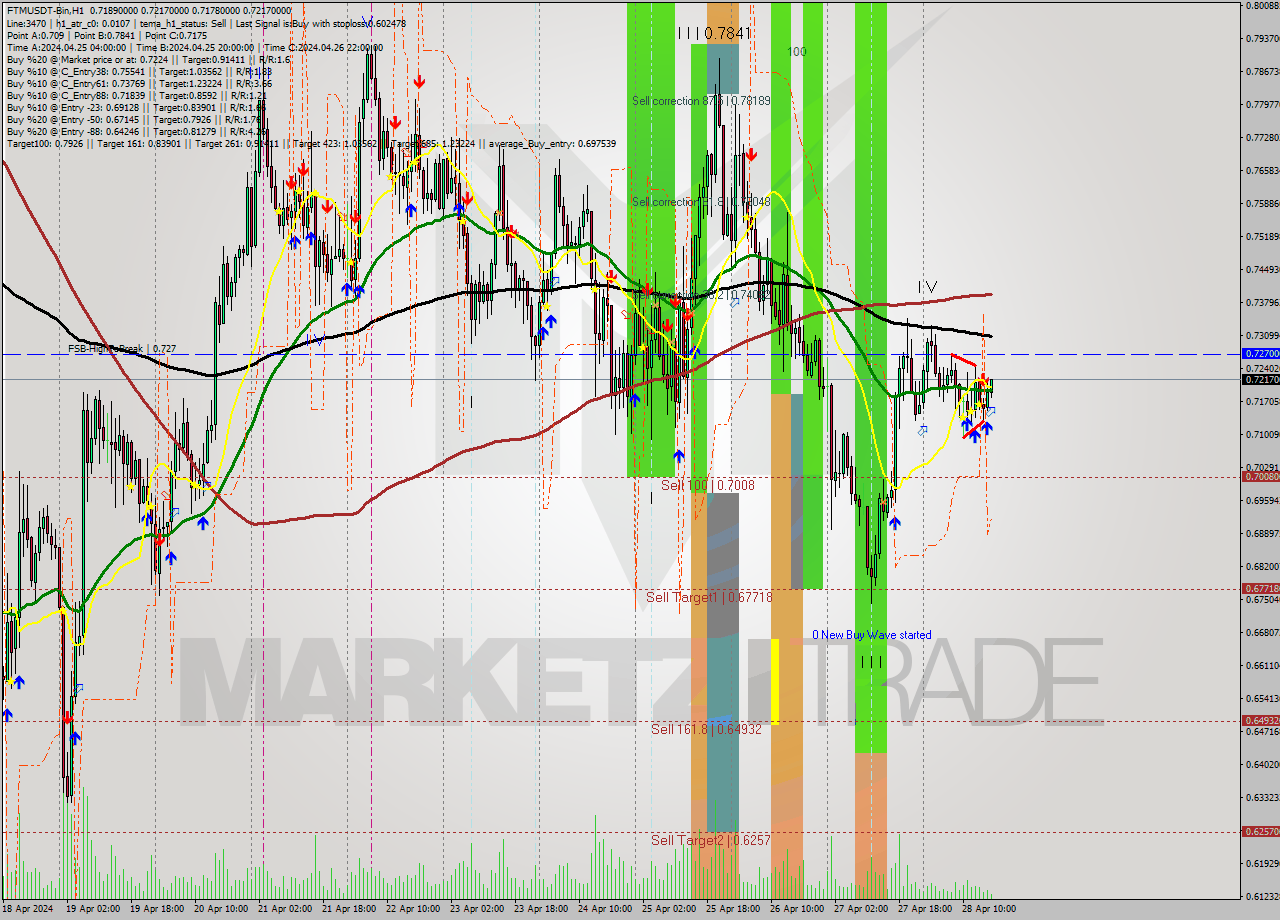Click the current price tag 0.72170
The height and width of the screenshot is (920, 1280).
[x=1260, y=380]
